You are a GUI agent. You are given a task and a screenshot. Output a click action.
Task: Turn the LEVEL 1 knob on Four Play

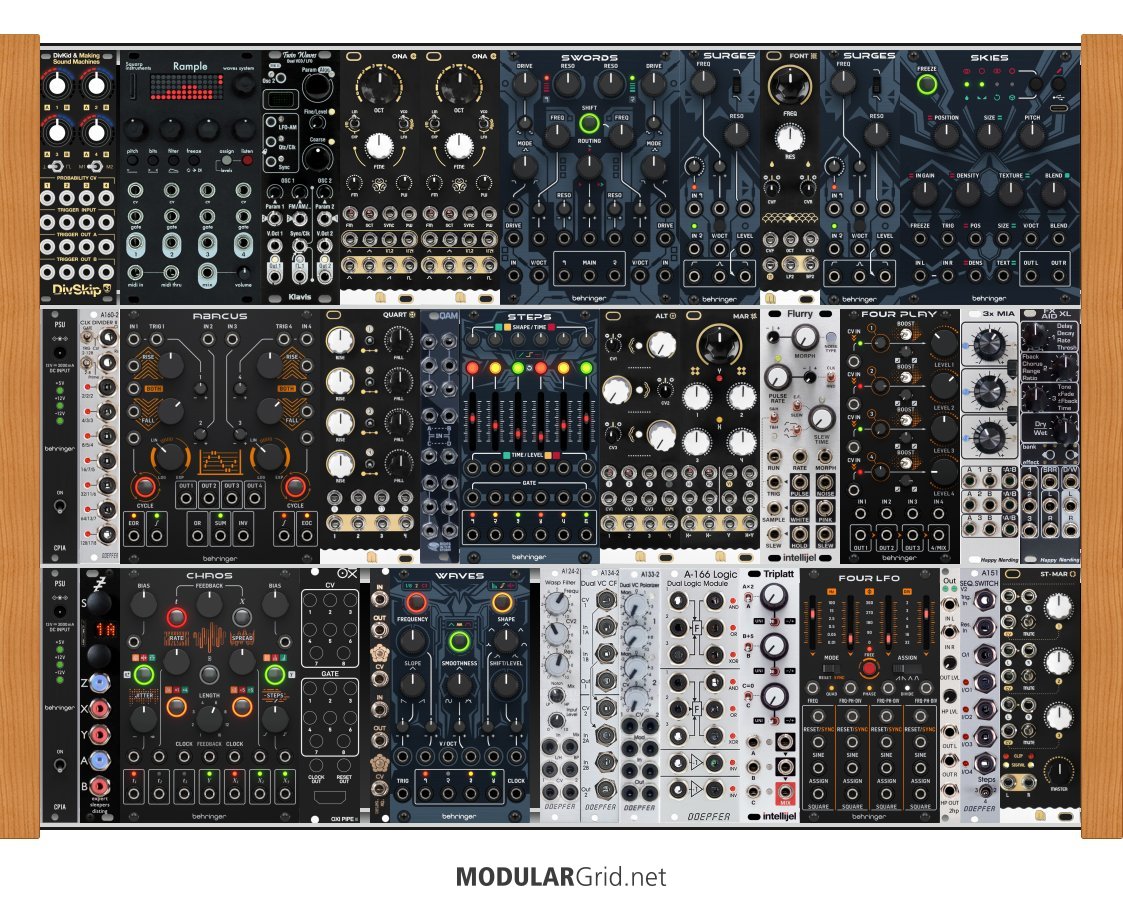click(944, 343)
